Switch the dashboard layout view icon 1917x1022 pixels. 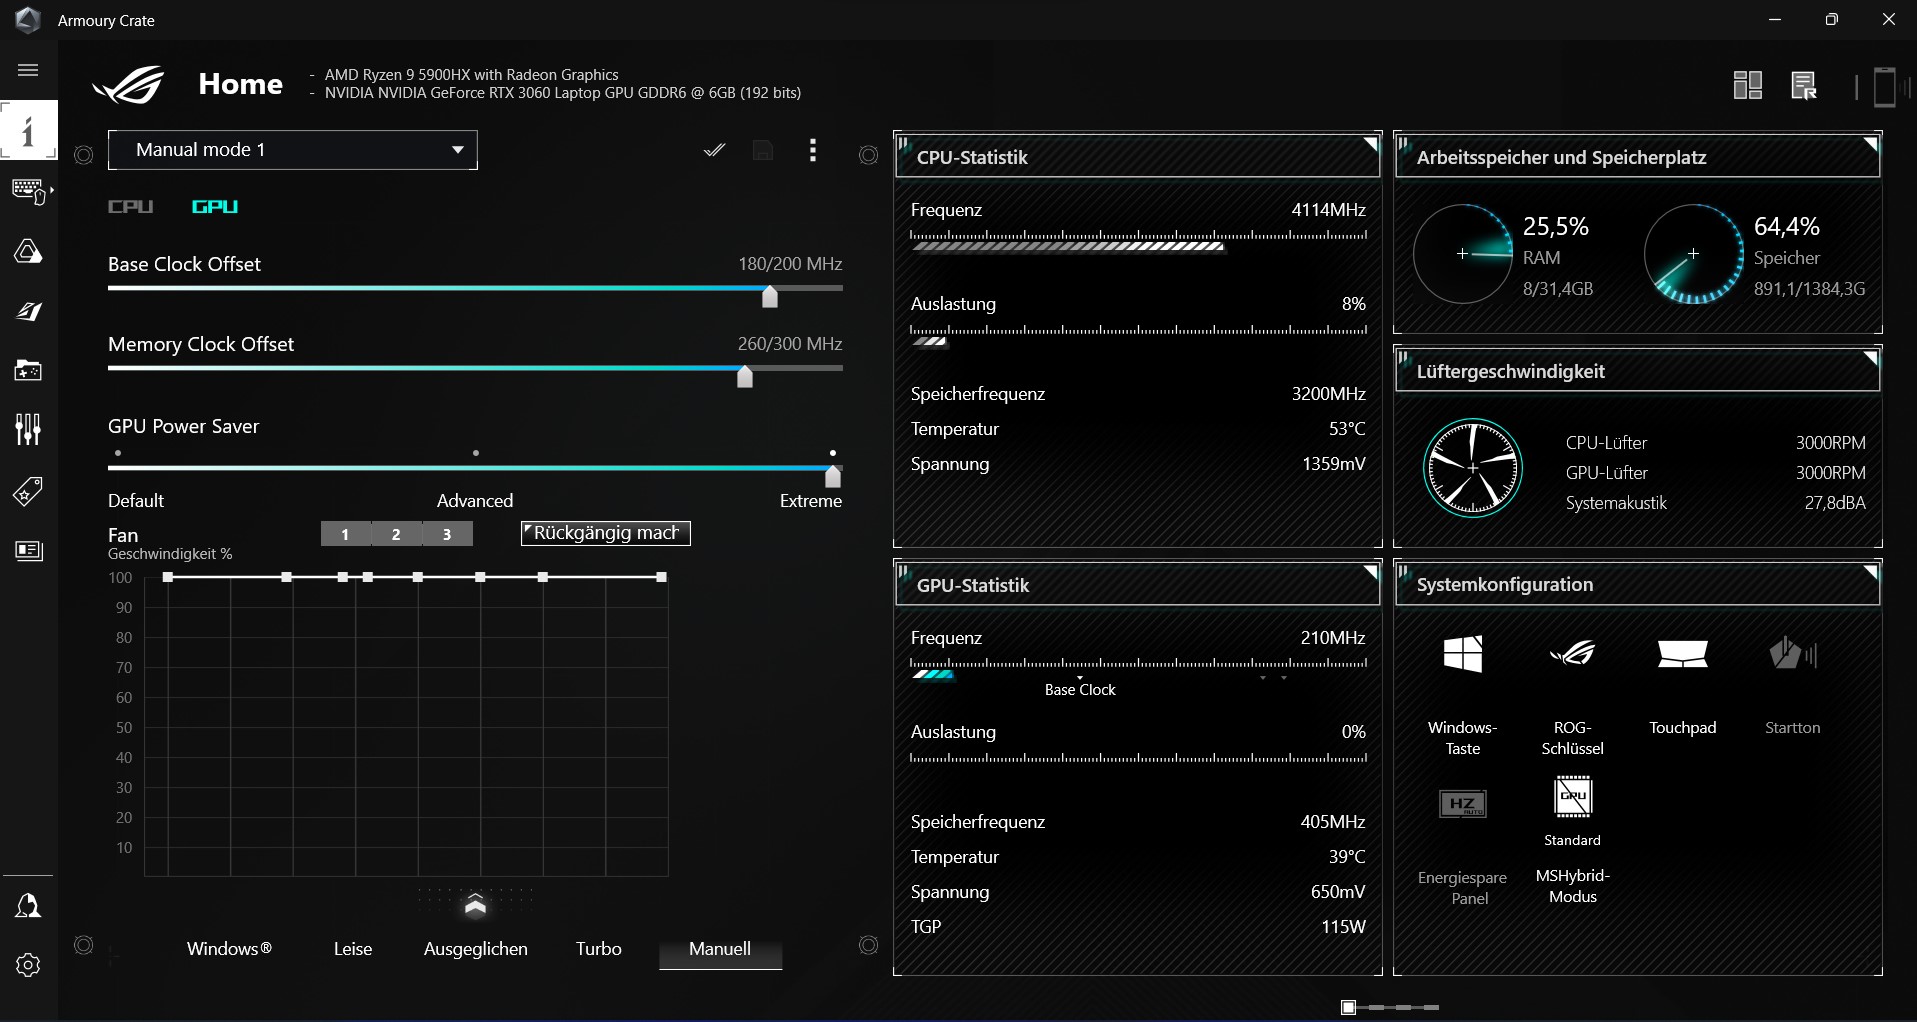[1748, 85]
